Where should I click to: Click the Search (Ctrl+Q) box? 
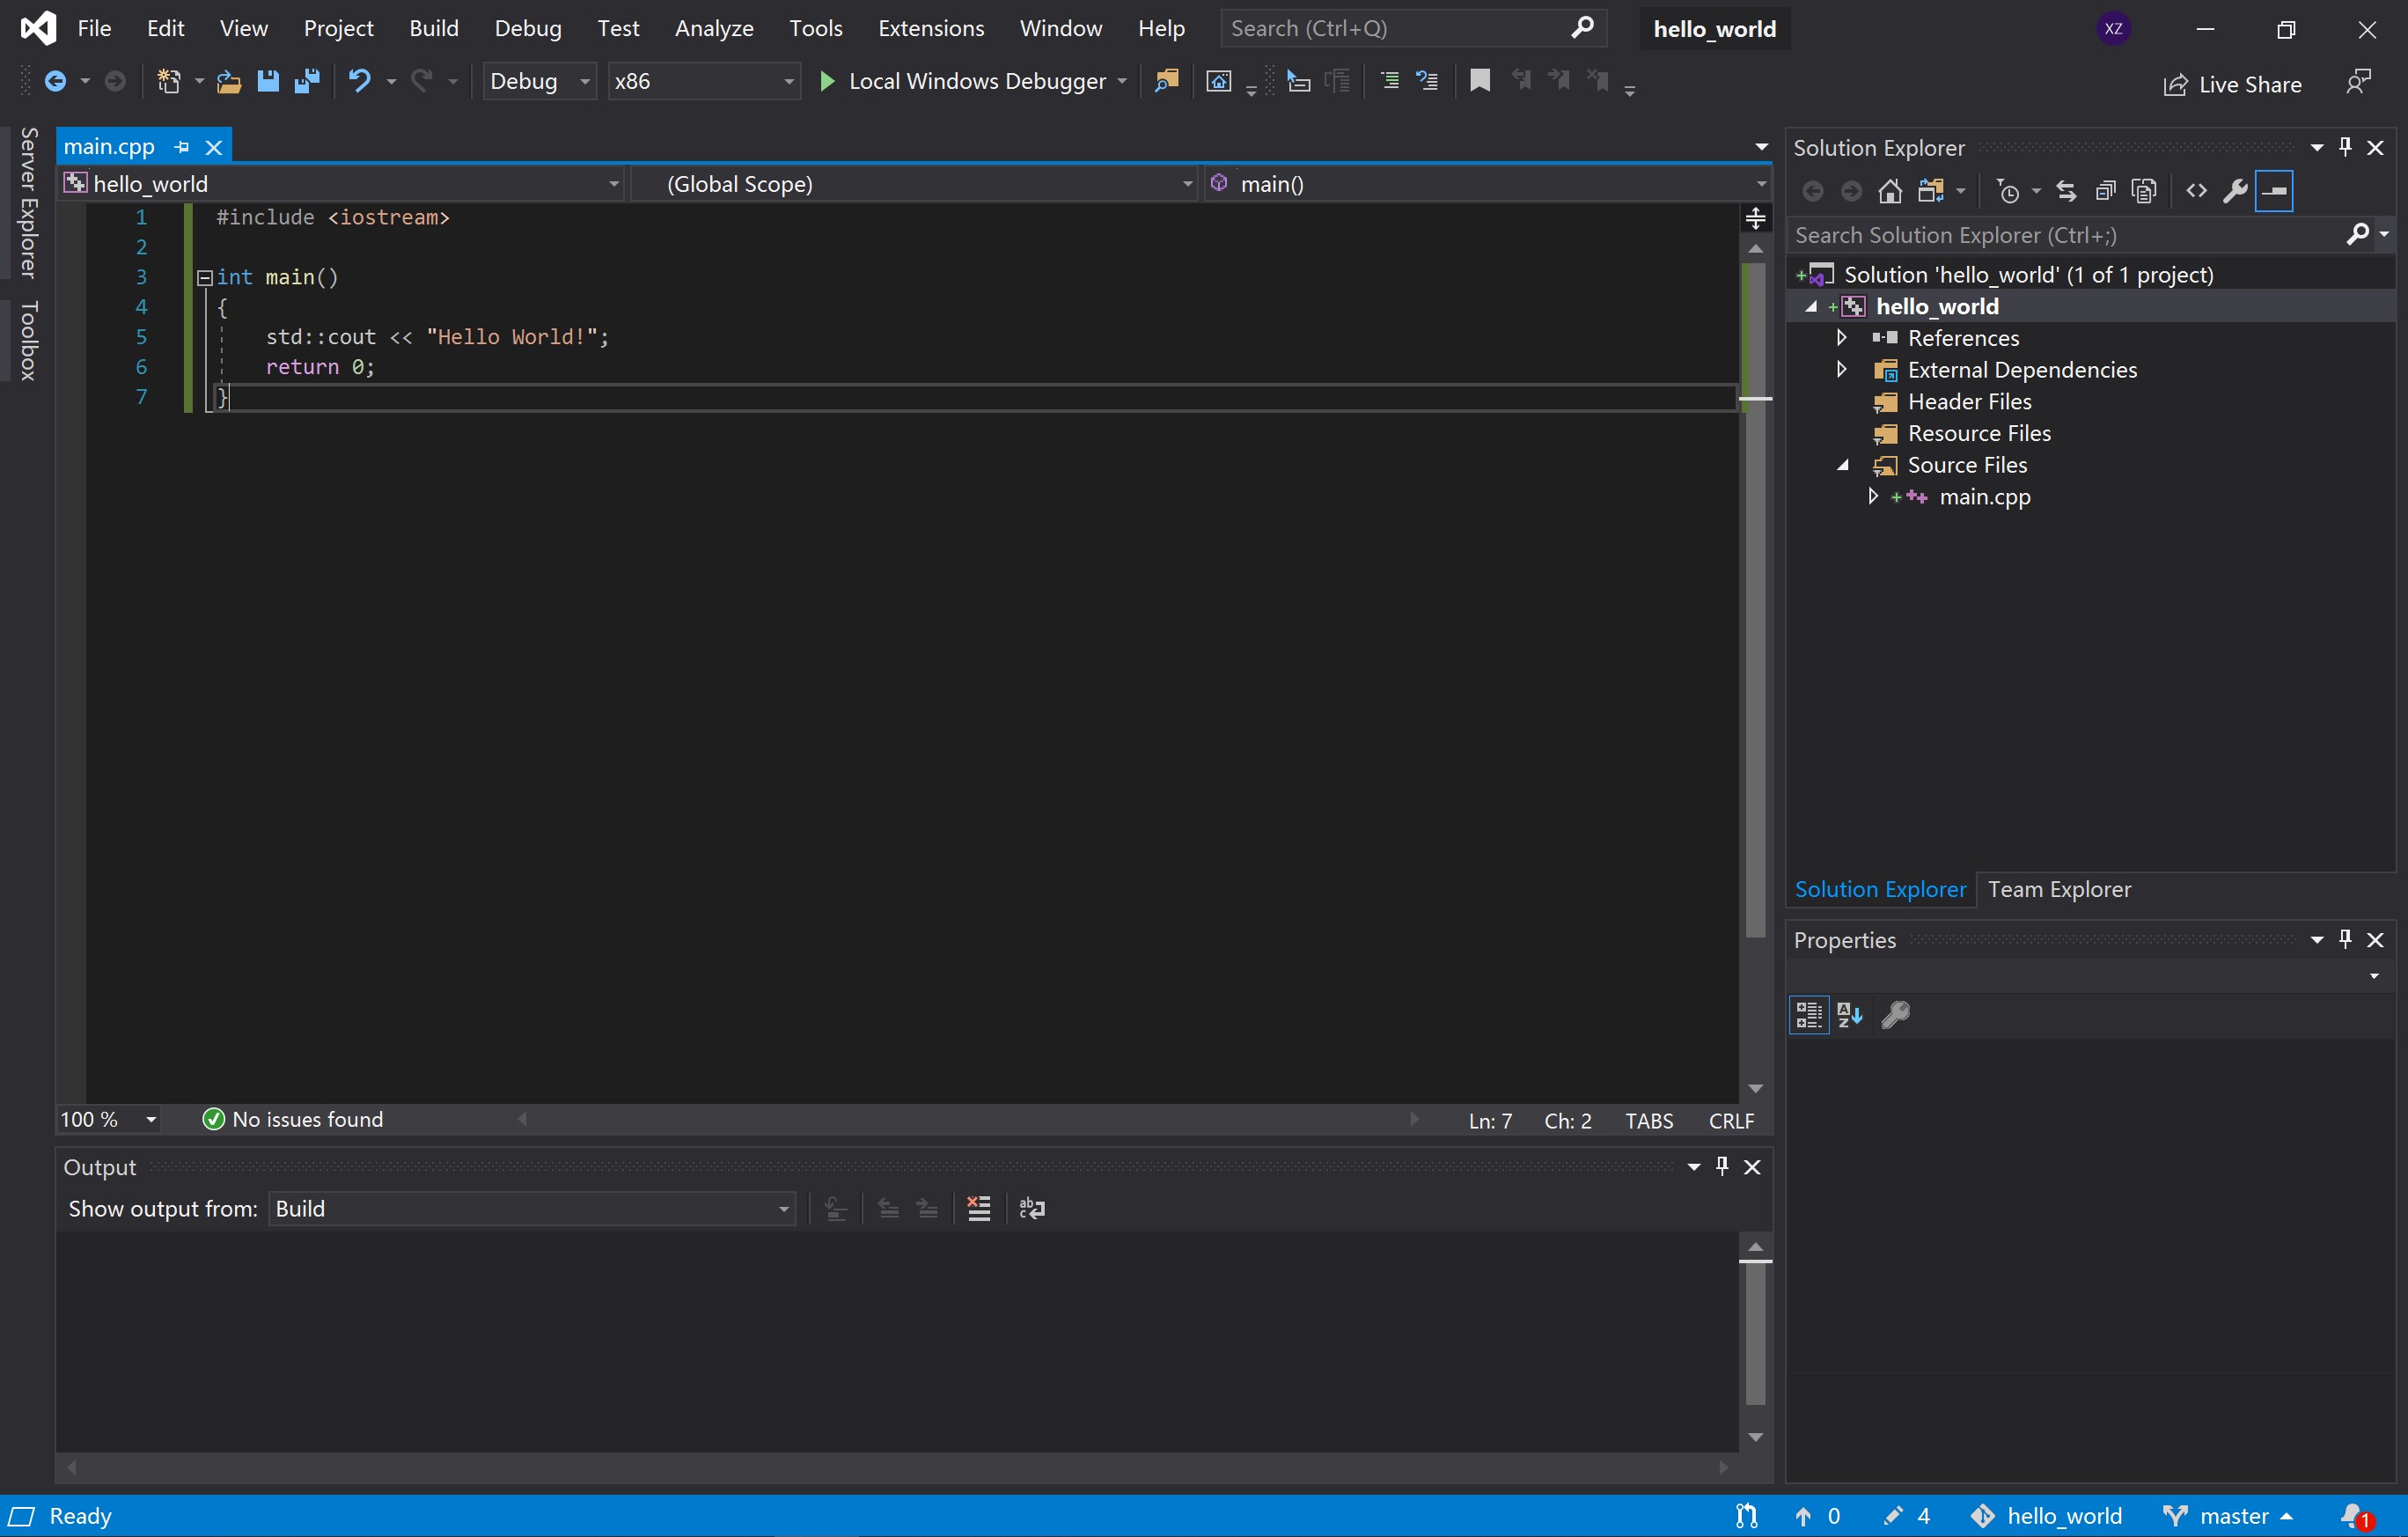click(x=1413, y=28)
